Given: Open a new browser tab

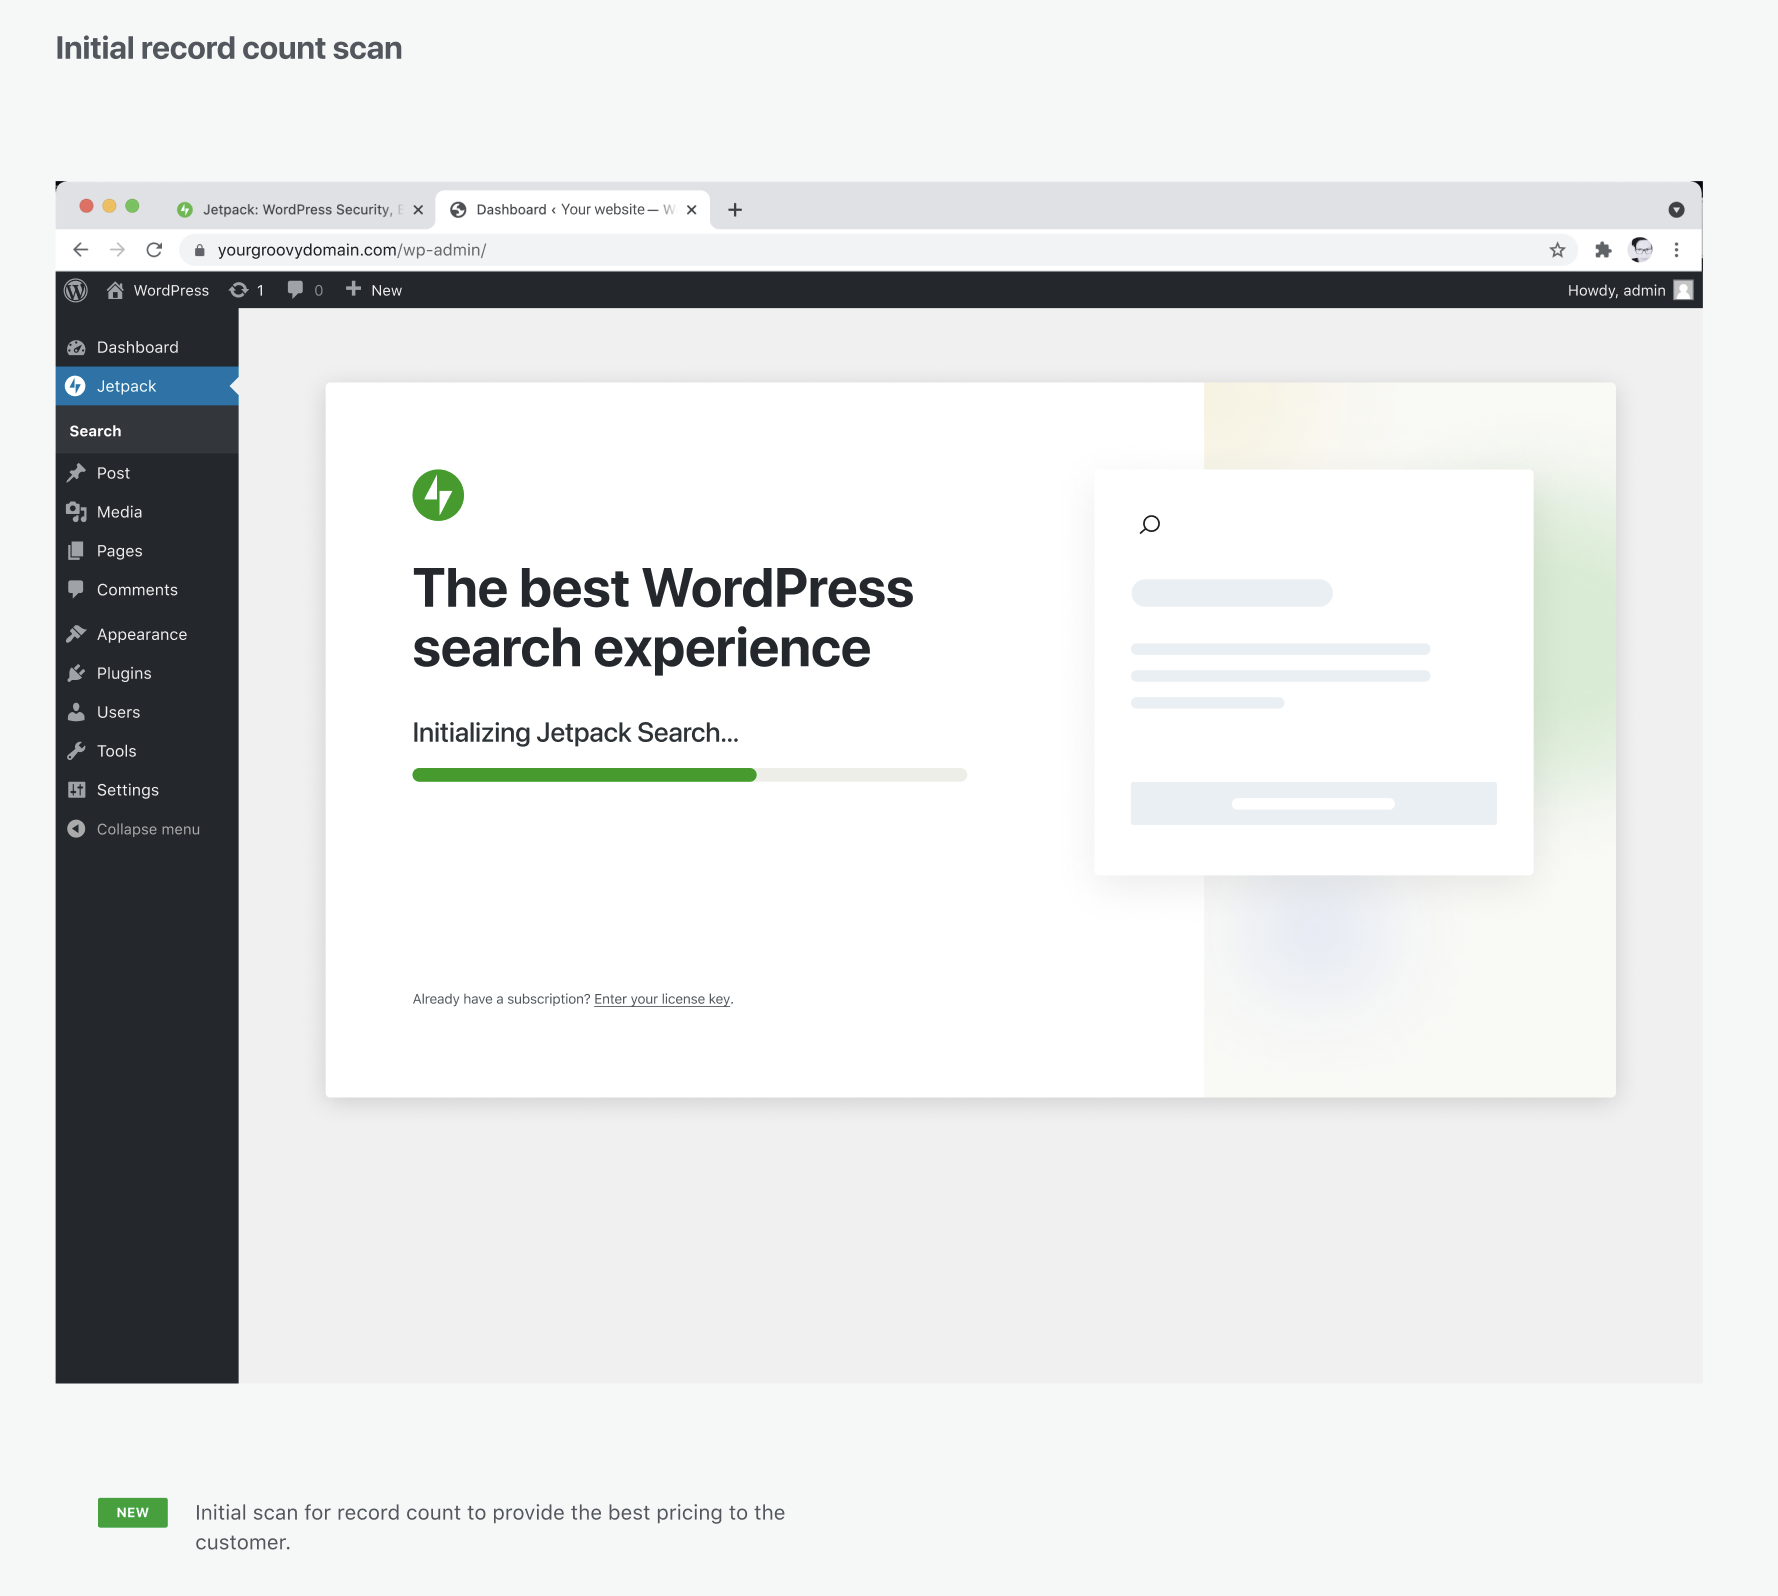Looking at the screenshot, I should (735, 210).
